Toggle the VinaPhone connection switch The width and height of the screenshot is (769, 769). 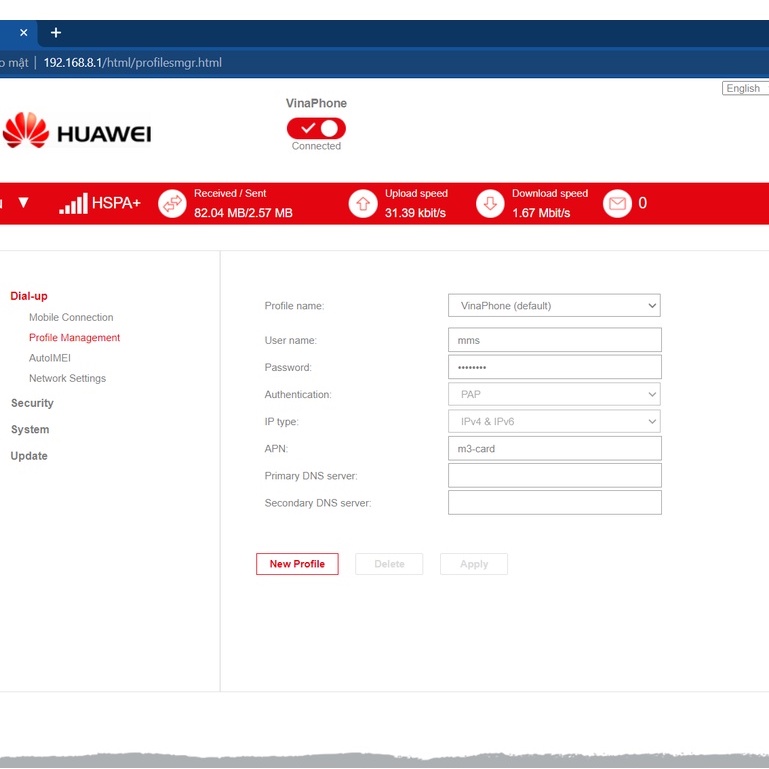316,128
